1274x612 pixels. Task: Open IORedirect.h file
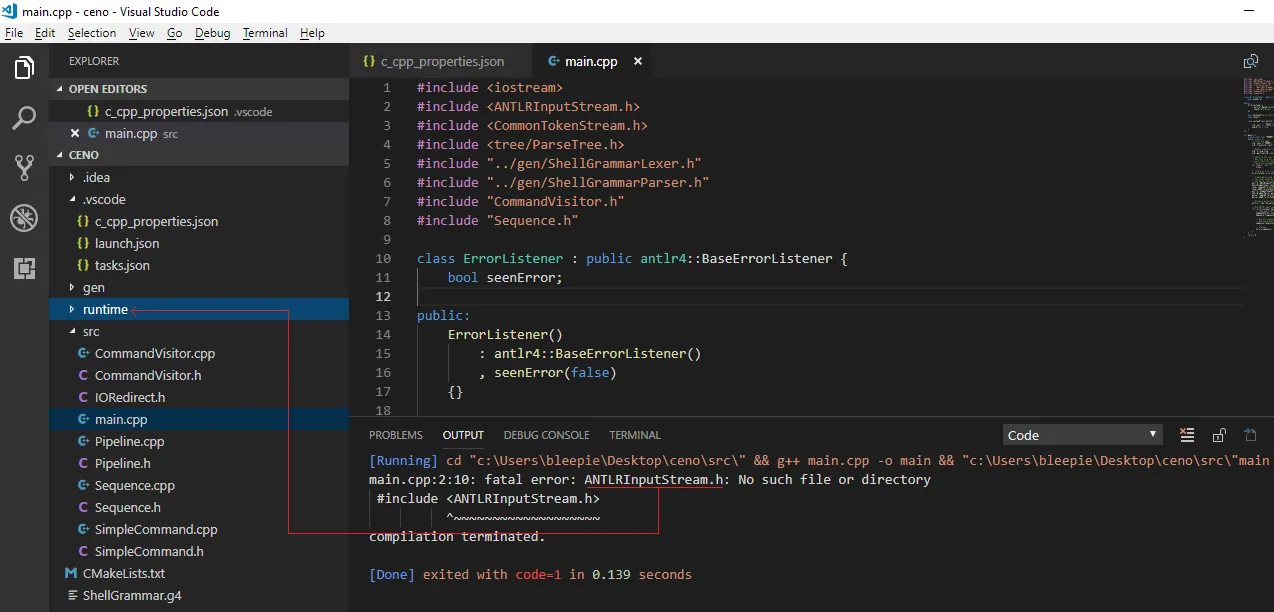pyautogui.click(x=199, y=397)
